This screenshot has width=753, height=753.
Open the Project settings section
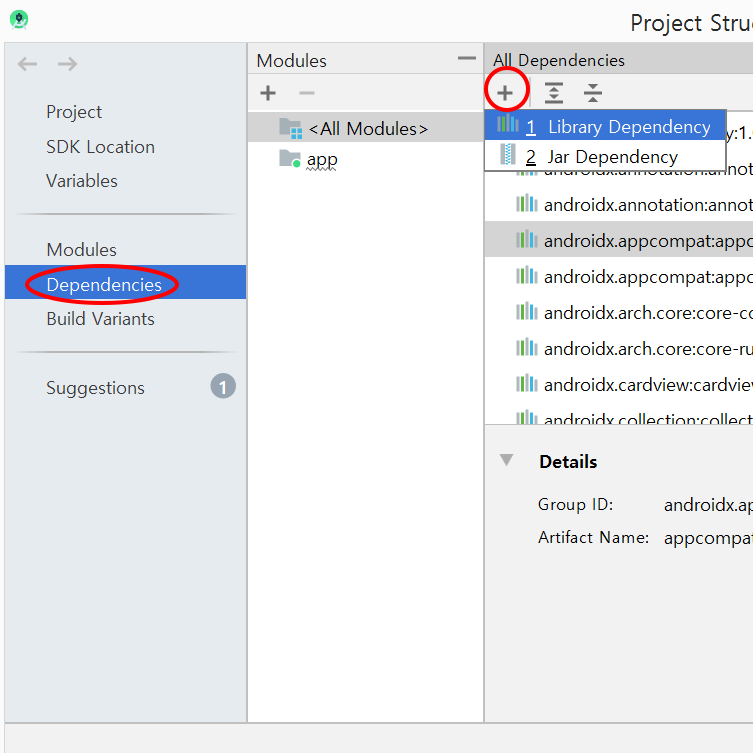74,112
